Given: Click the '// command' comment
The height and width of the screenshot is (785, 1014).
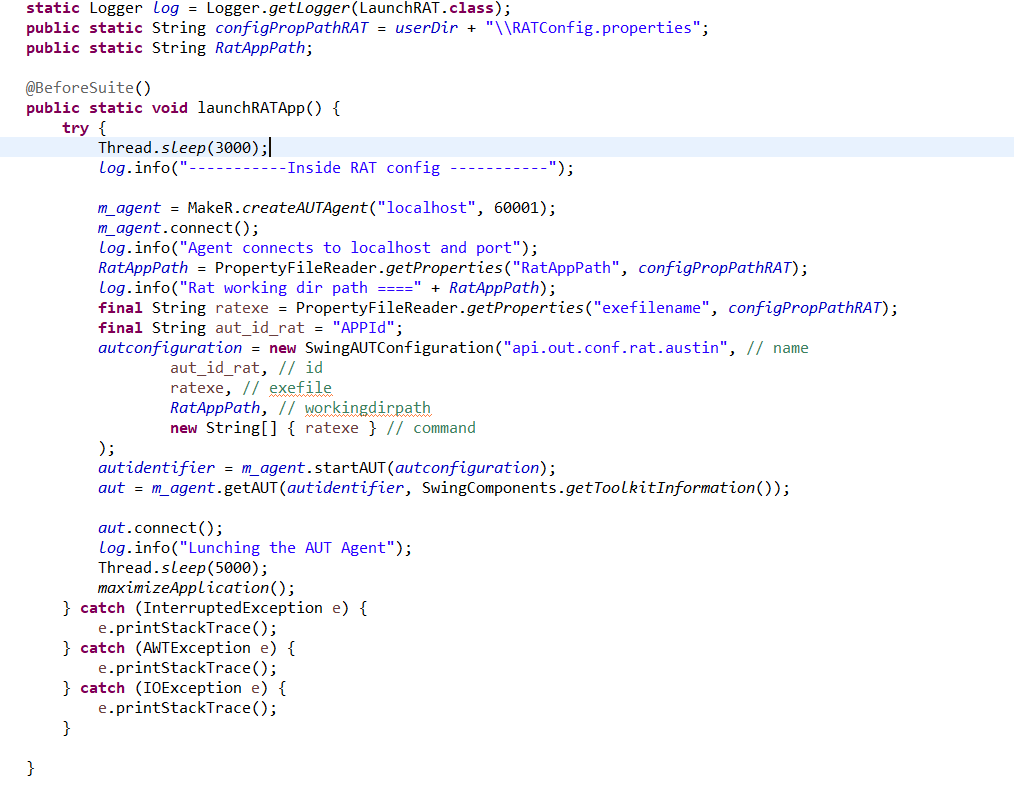Looking at the screenshot, I should pos(431,428).
